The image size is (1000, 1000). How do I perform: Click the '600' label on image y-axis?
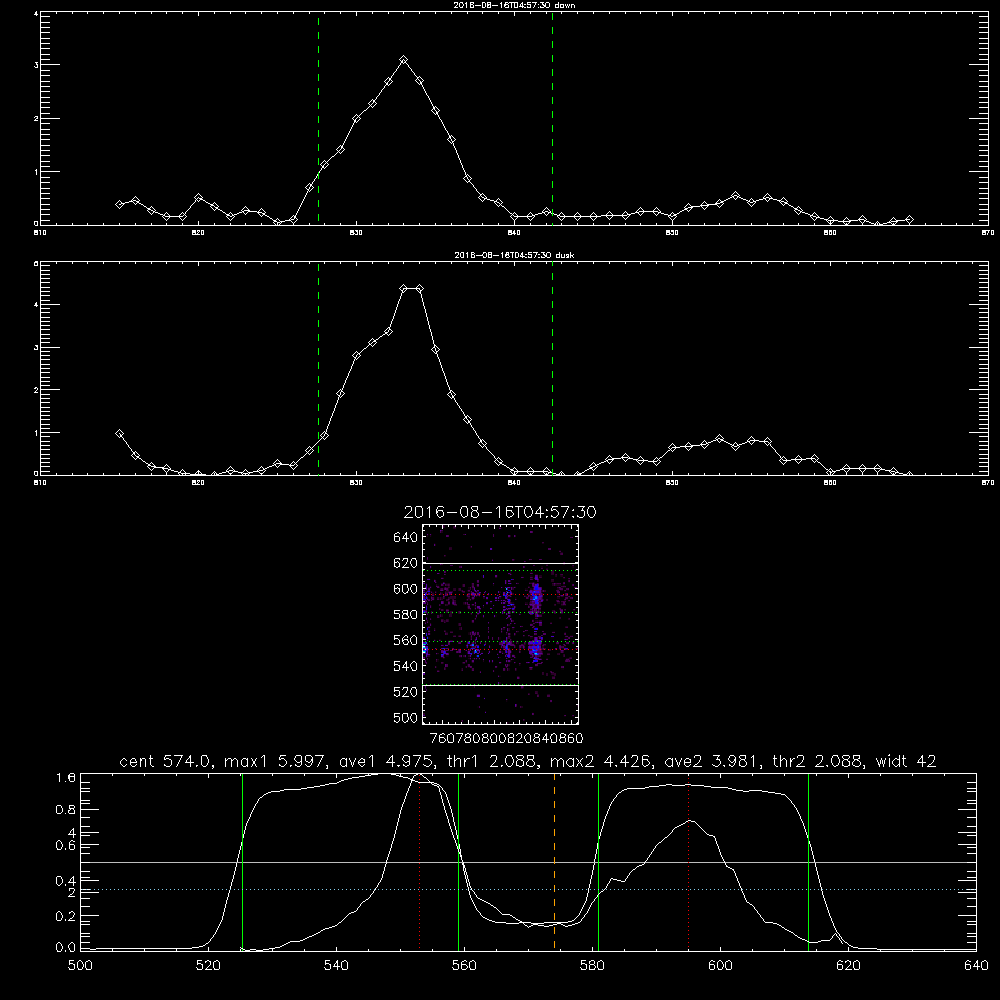(406, 589)
